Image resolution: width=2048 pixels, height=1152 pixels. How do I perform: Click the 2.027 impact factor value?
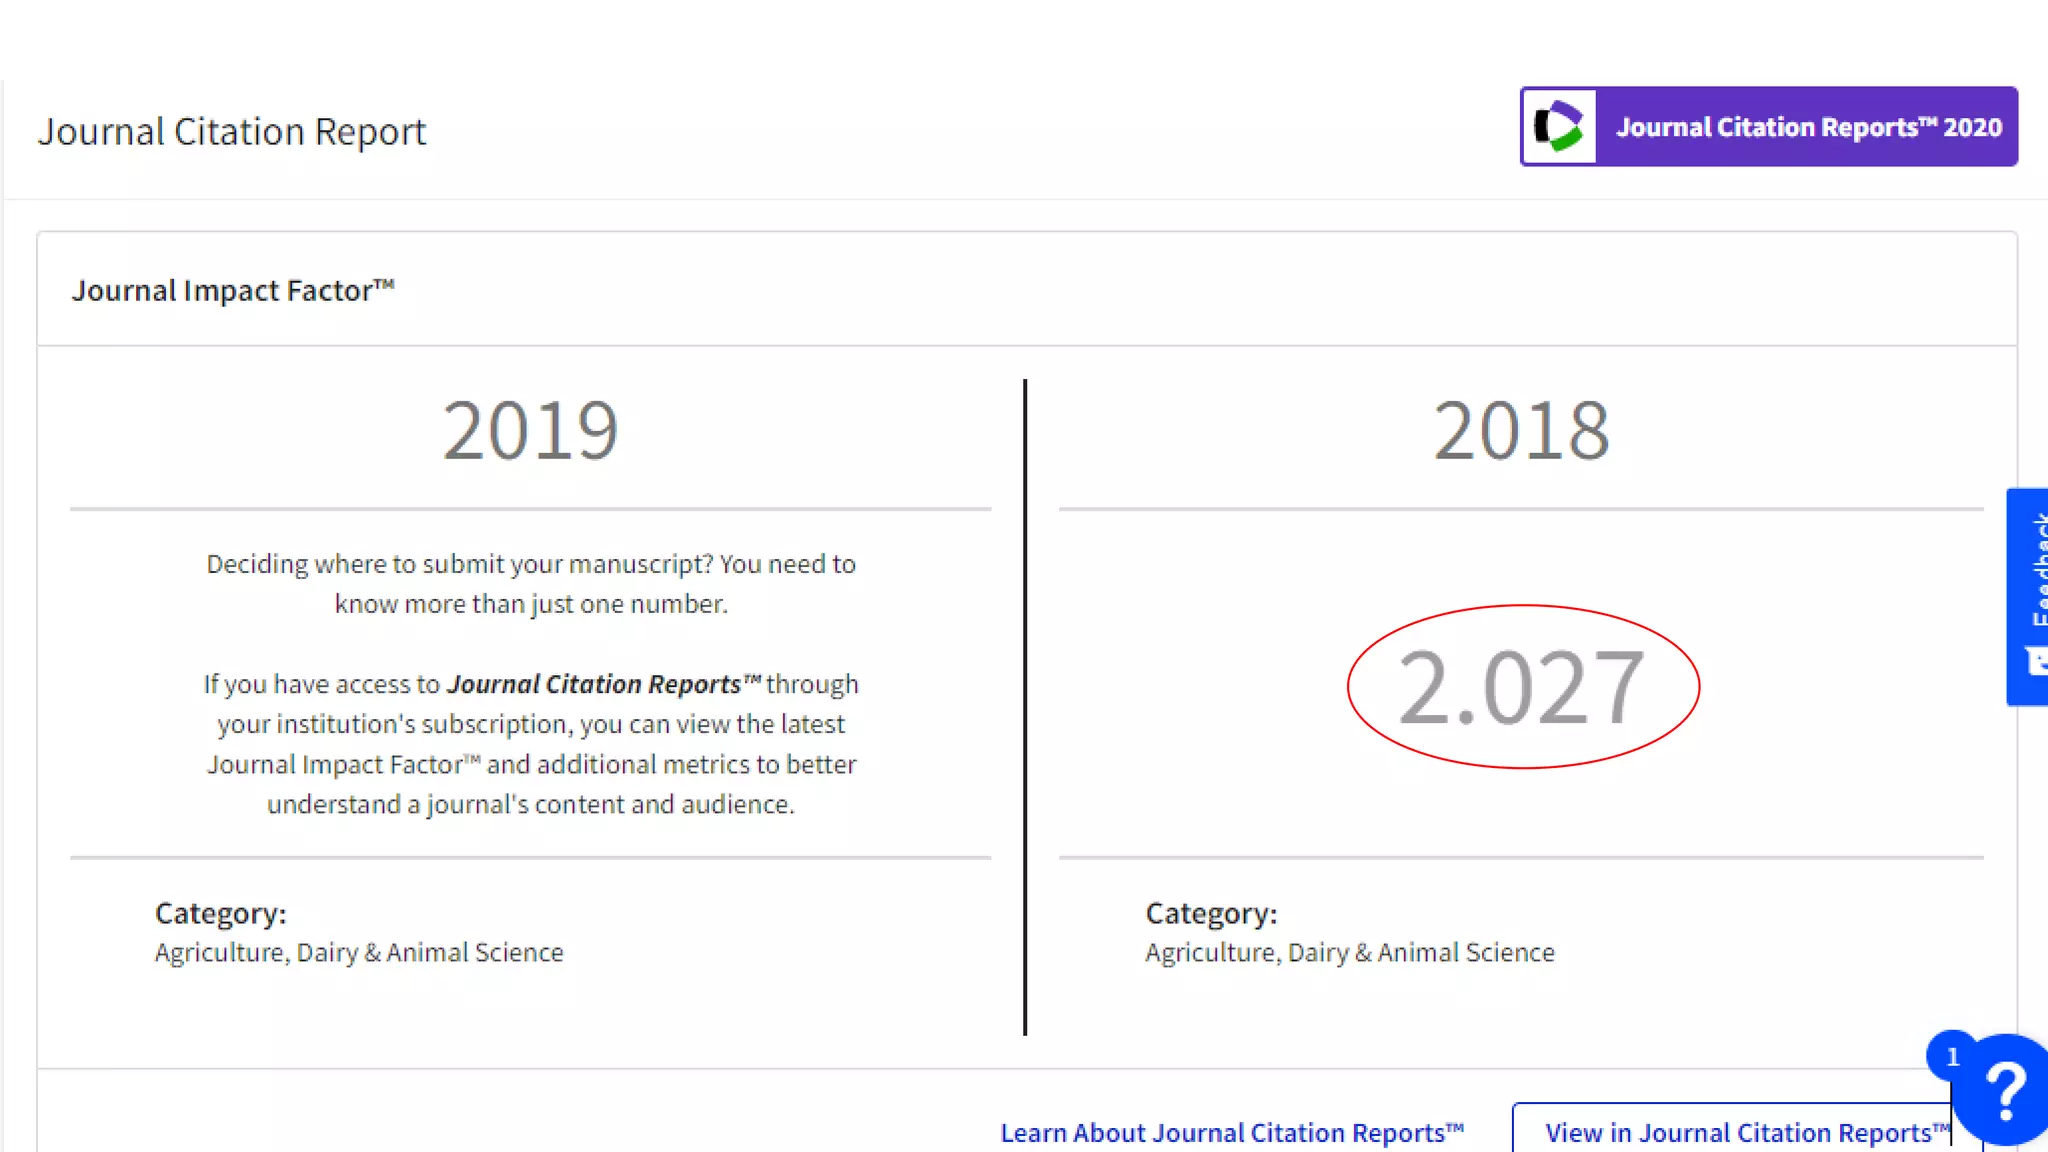1521,687
